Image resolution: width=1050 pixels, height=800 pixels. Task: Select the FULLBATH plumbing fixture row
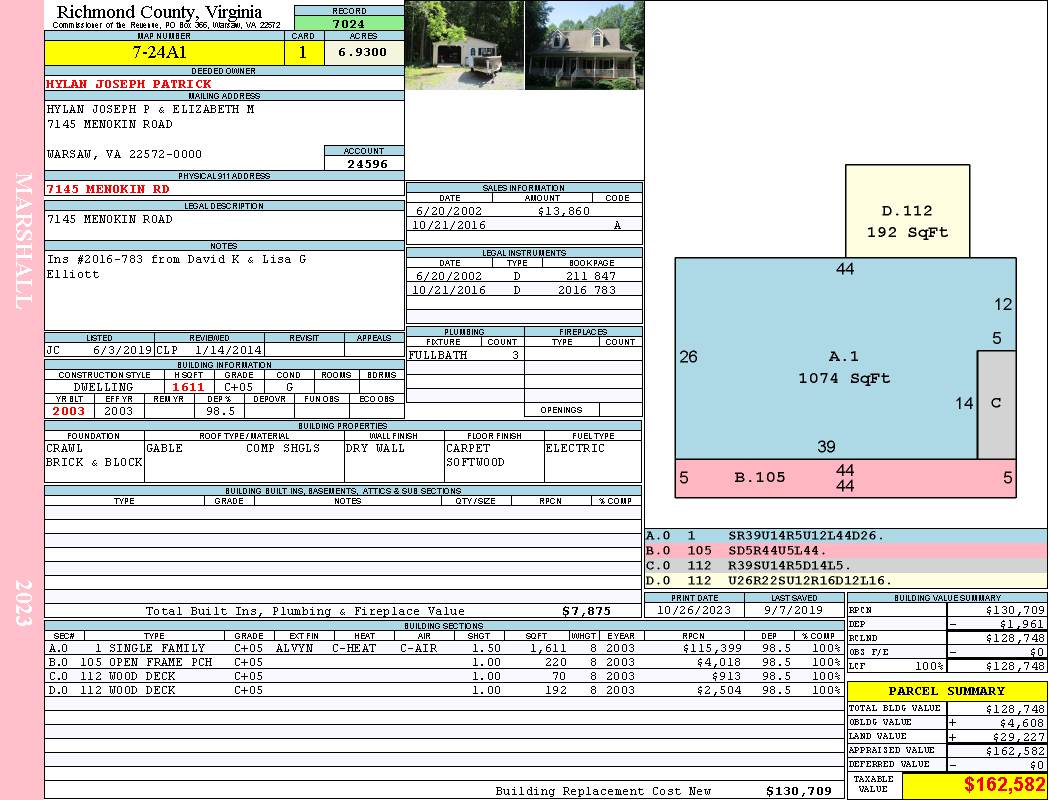[465, 355]
